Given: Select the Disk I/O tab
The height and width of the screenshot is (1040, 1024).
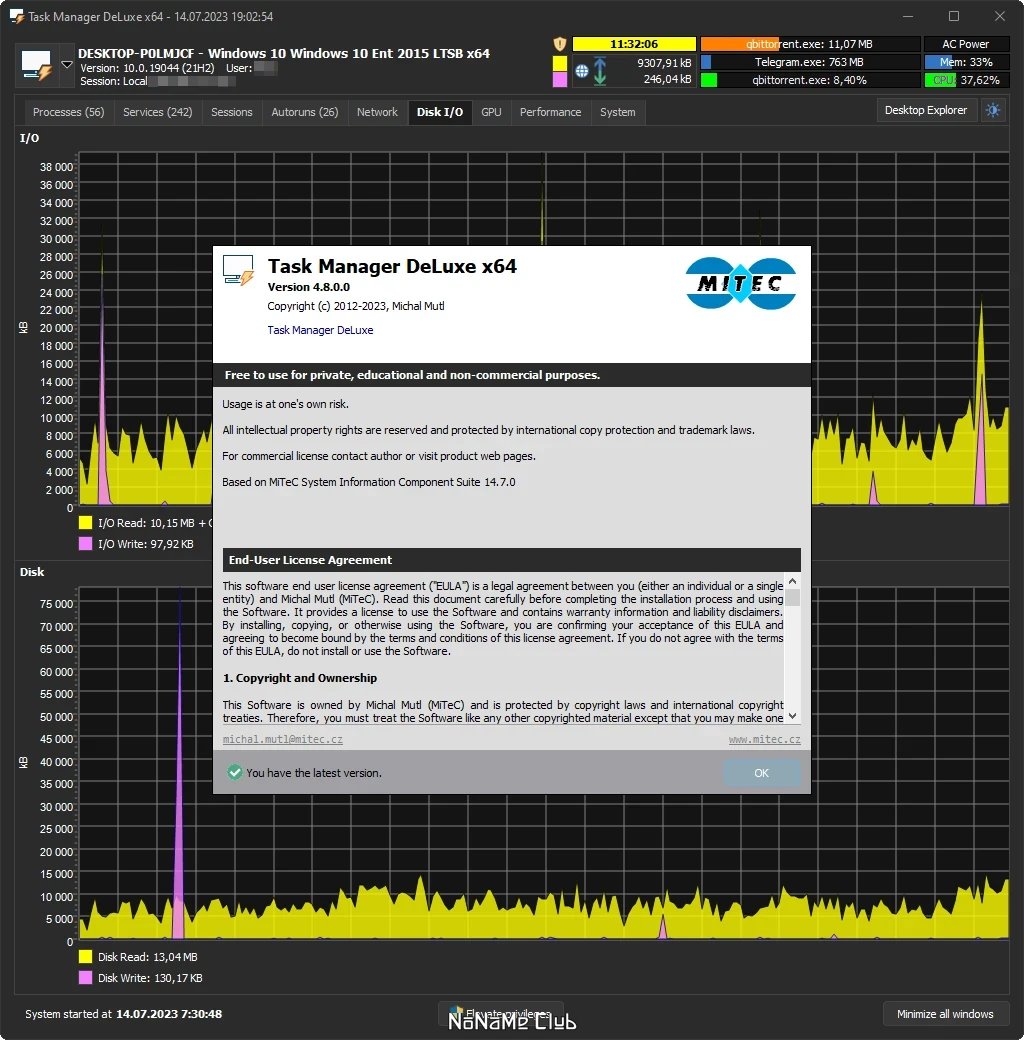Looking at the screenshot, I should click(x=440, y=112).
